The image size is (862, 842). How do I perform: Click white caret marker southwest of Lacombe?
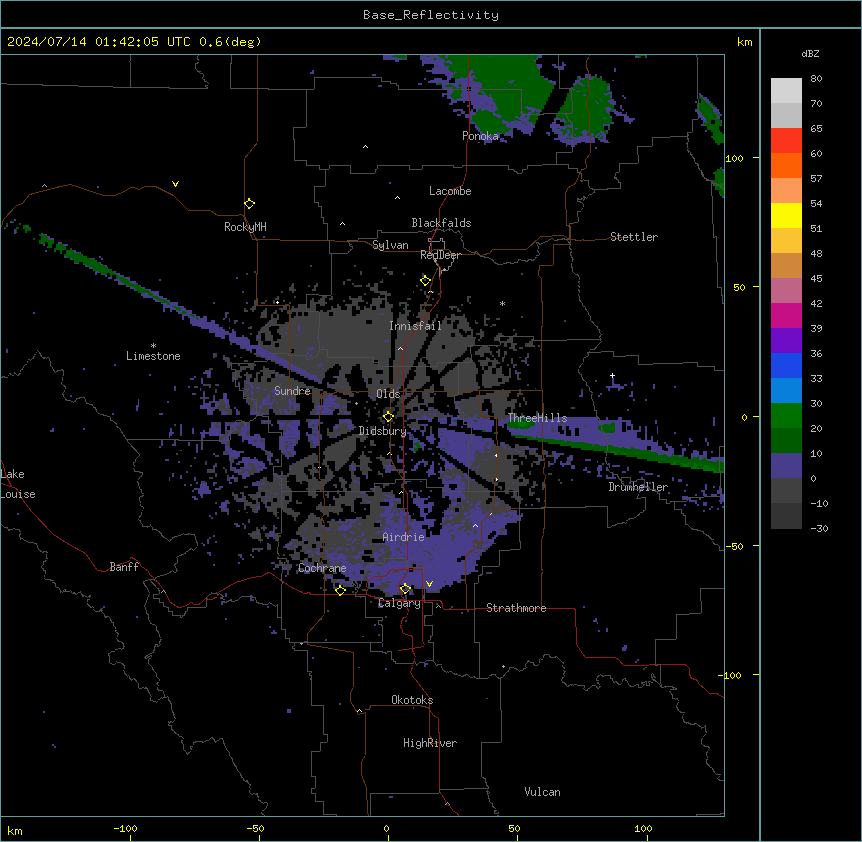(397, 197)
